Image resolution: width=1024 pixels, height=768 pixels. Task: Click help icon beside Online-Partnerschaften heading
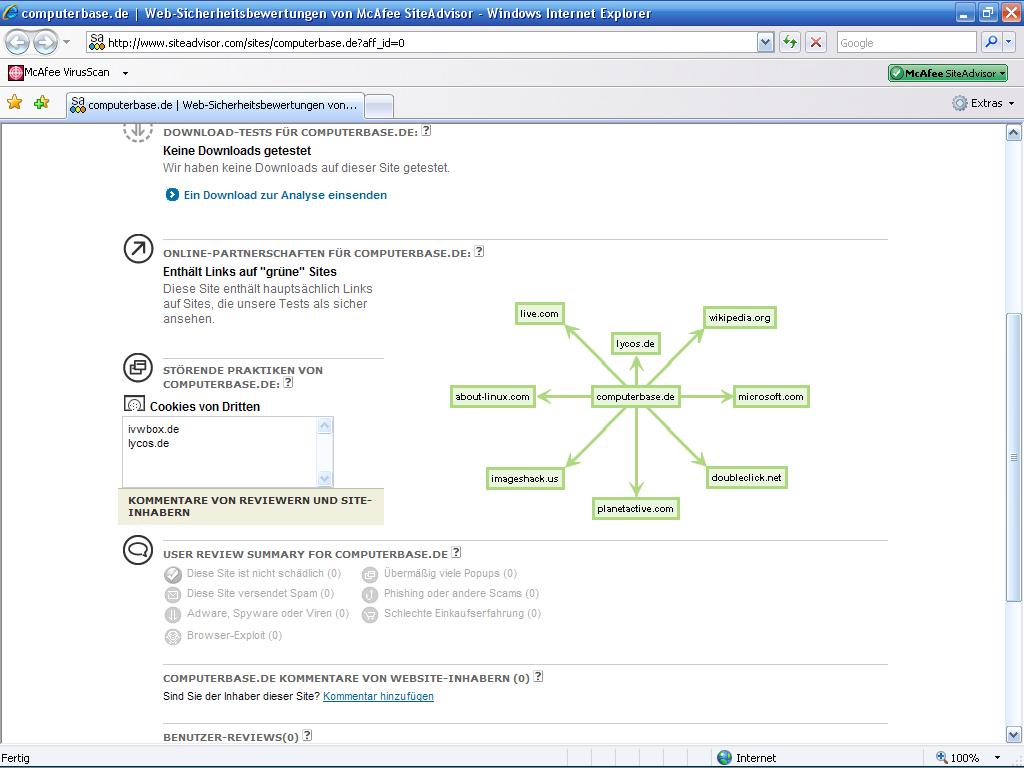click(479, 251)
